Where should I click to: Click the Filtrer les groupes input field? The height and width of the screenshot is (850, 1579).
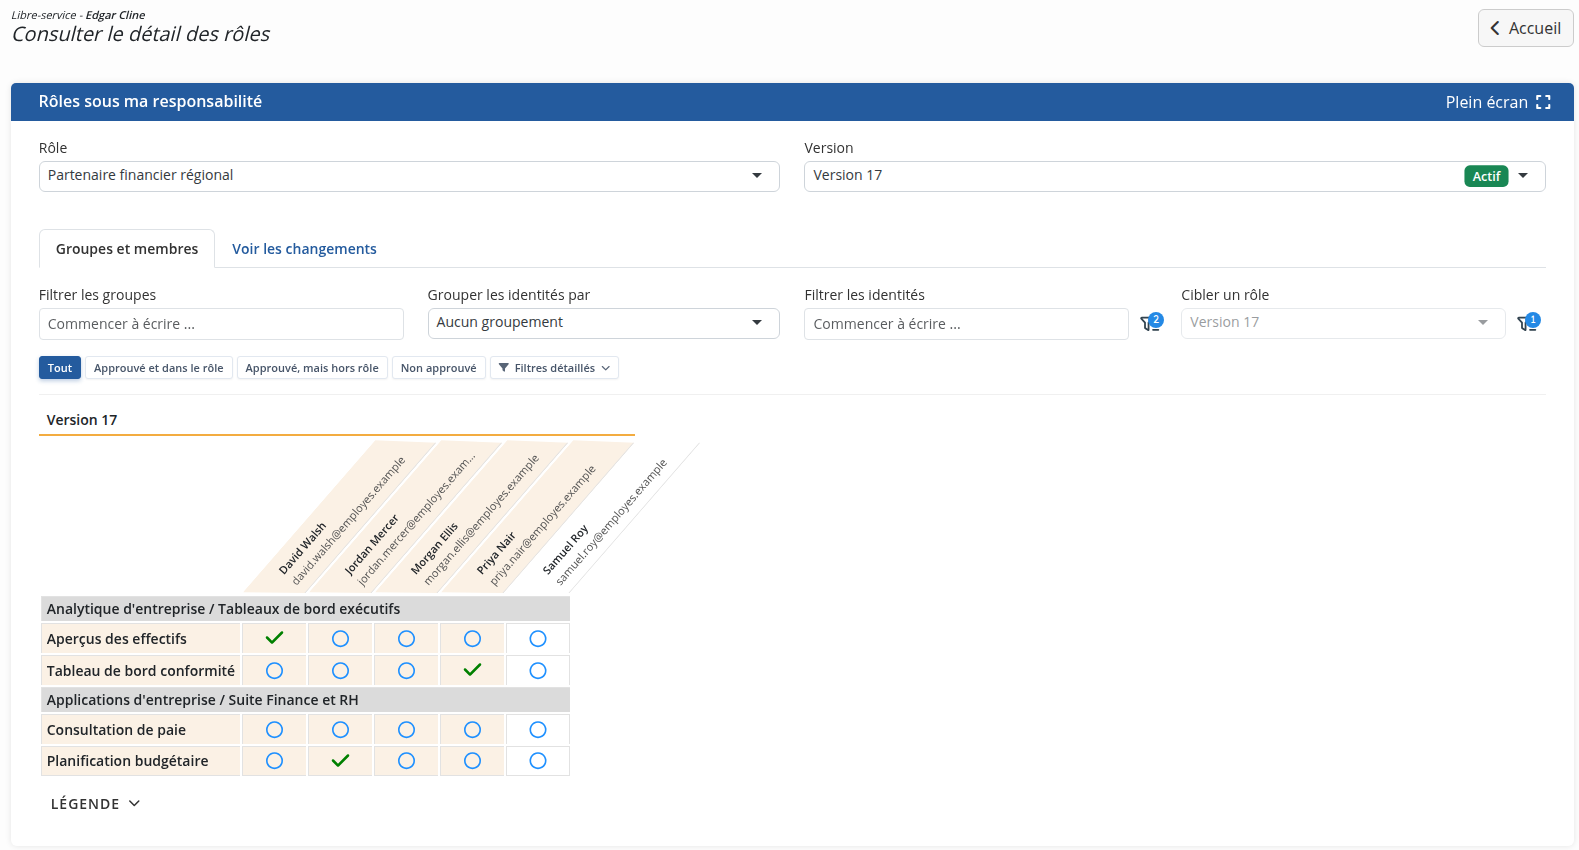tap(221, 324)
